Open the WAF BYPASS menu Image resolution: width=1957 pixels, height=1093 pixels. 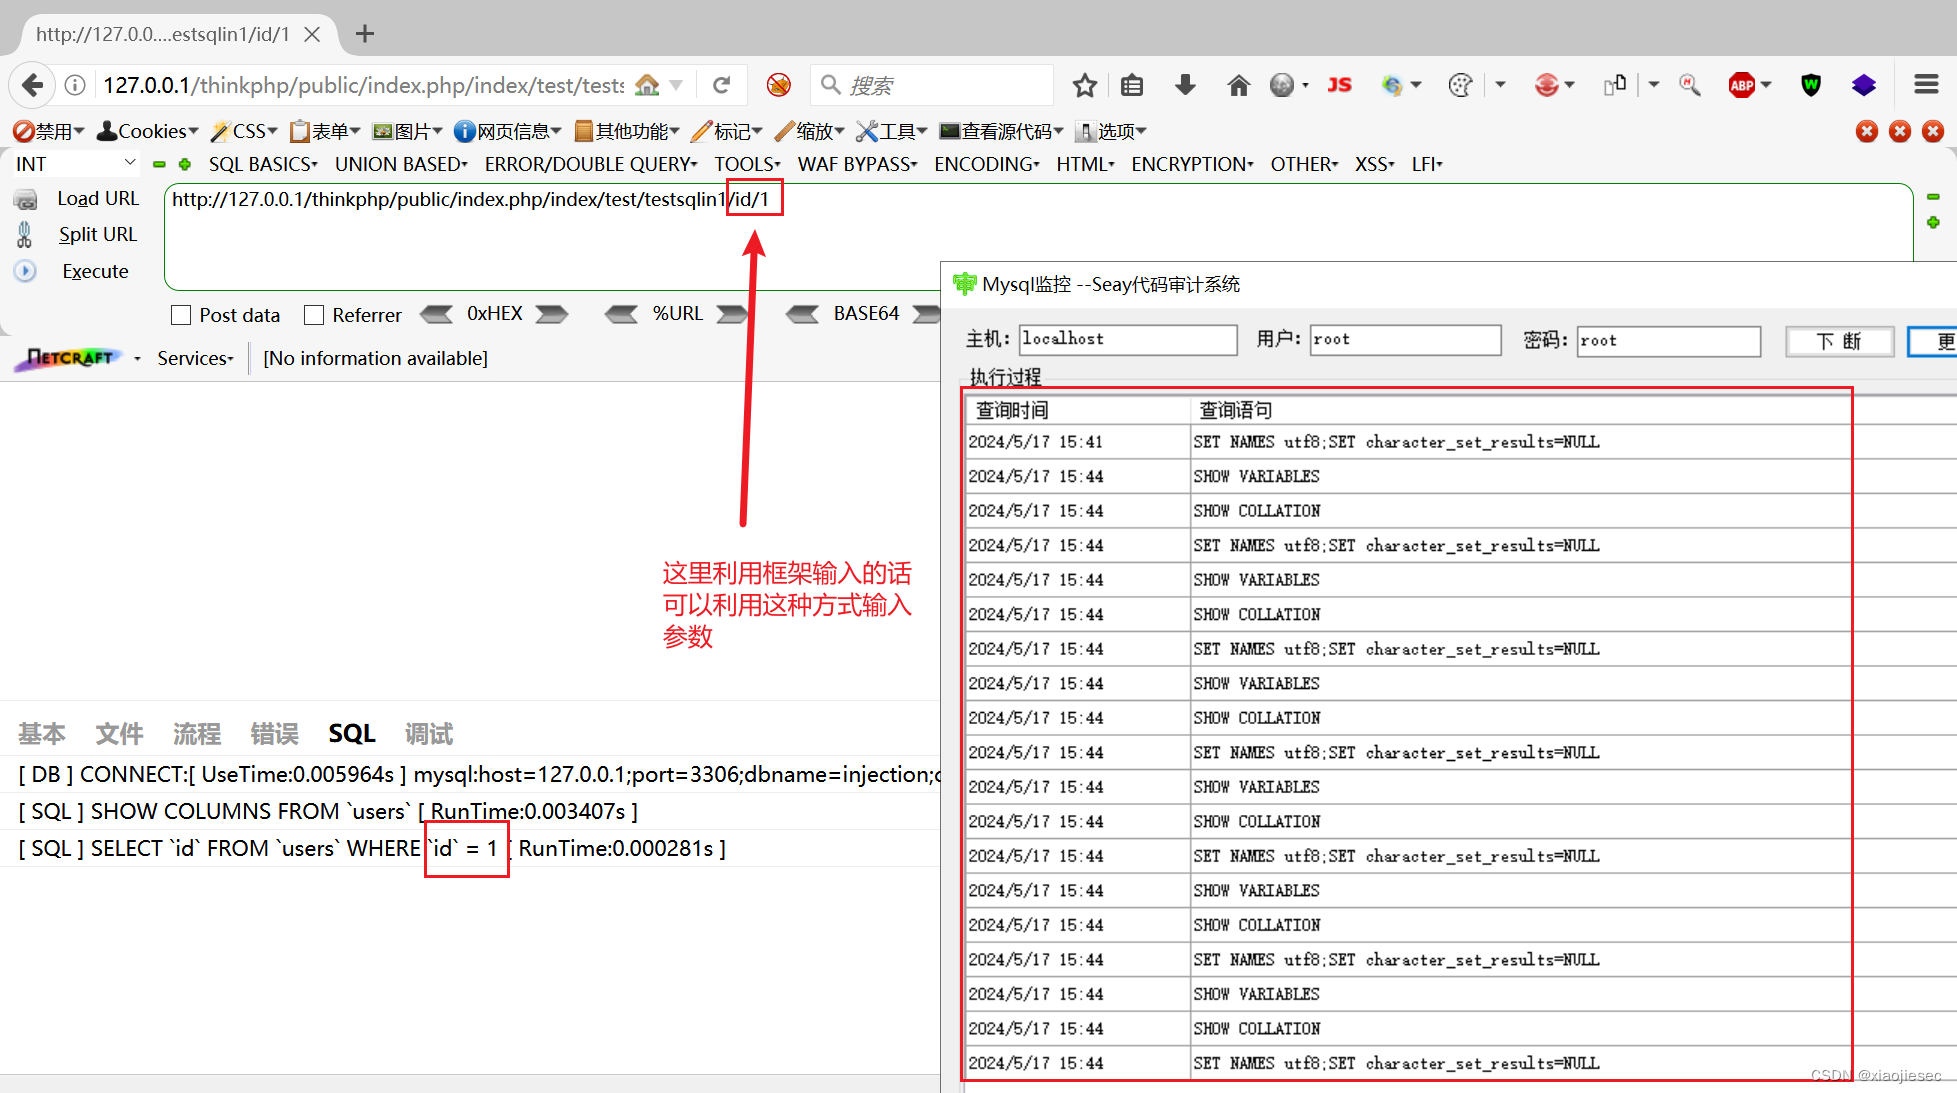point(855,164)
